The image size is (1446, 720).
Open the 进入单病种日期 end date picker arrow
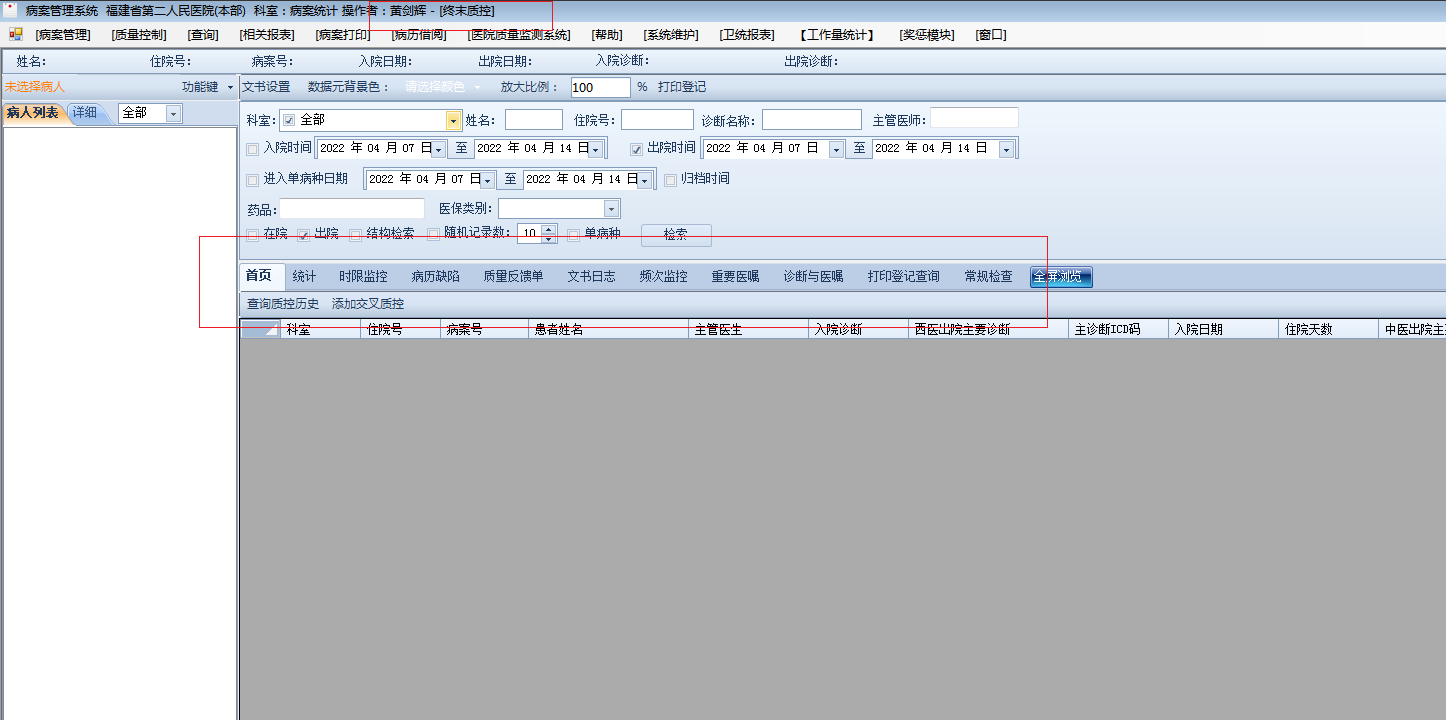point(644,180)
